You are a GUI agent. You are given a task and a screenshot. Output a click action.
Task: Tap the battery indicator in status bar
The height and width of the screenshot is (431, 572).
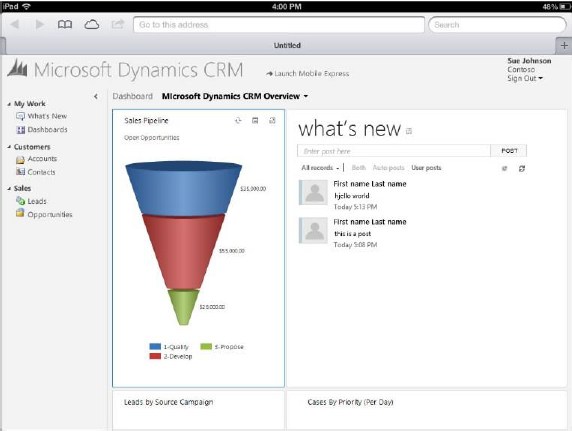(x=564, y=7)
